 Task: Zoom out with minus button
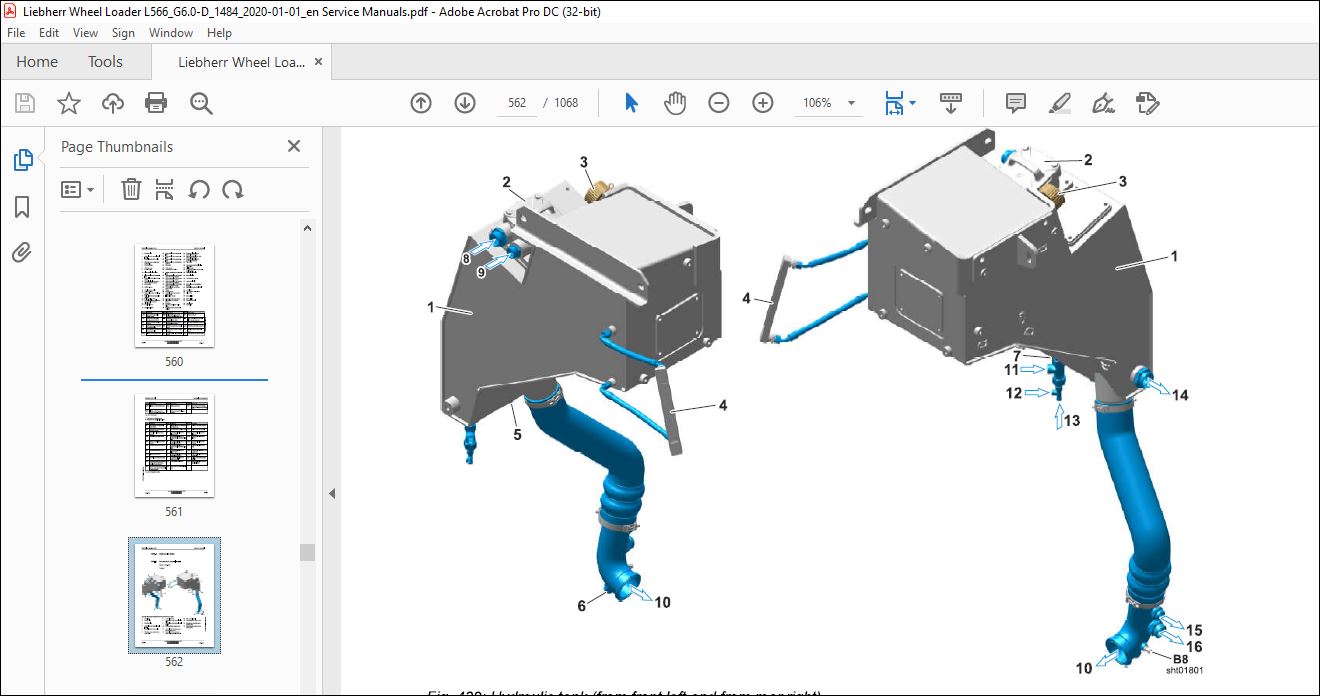[x=719, y=103]
